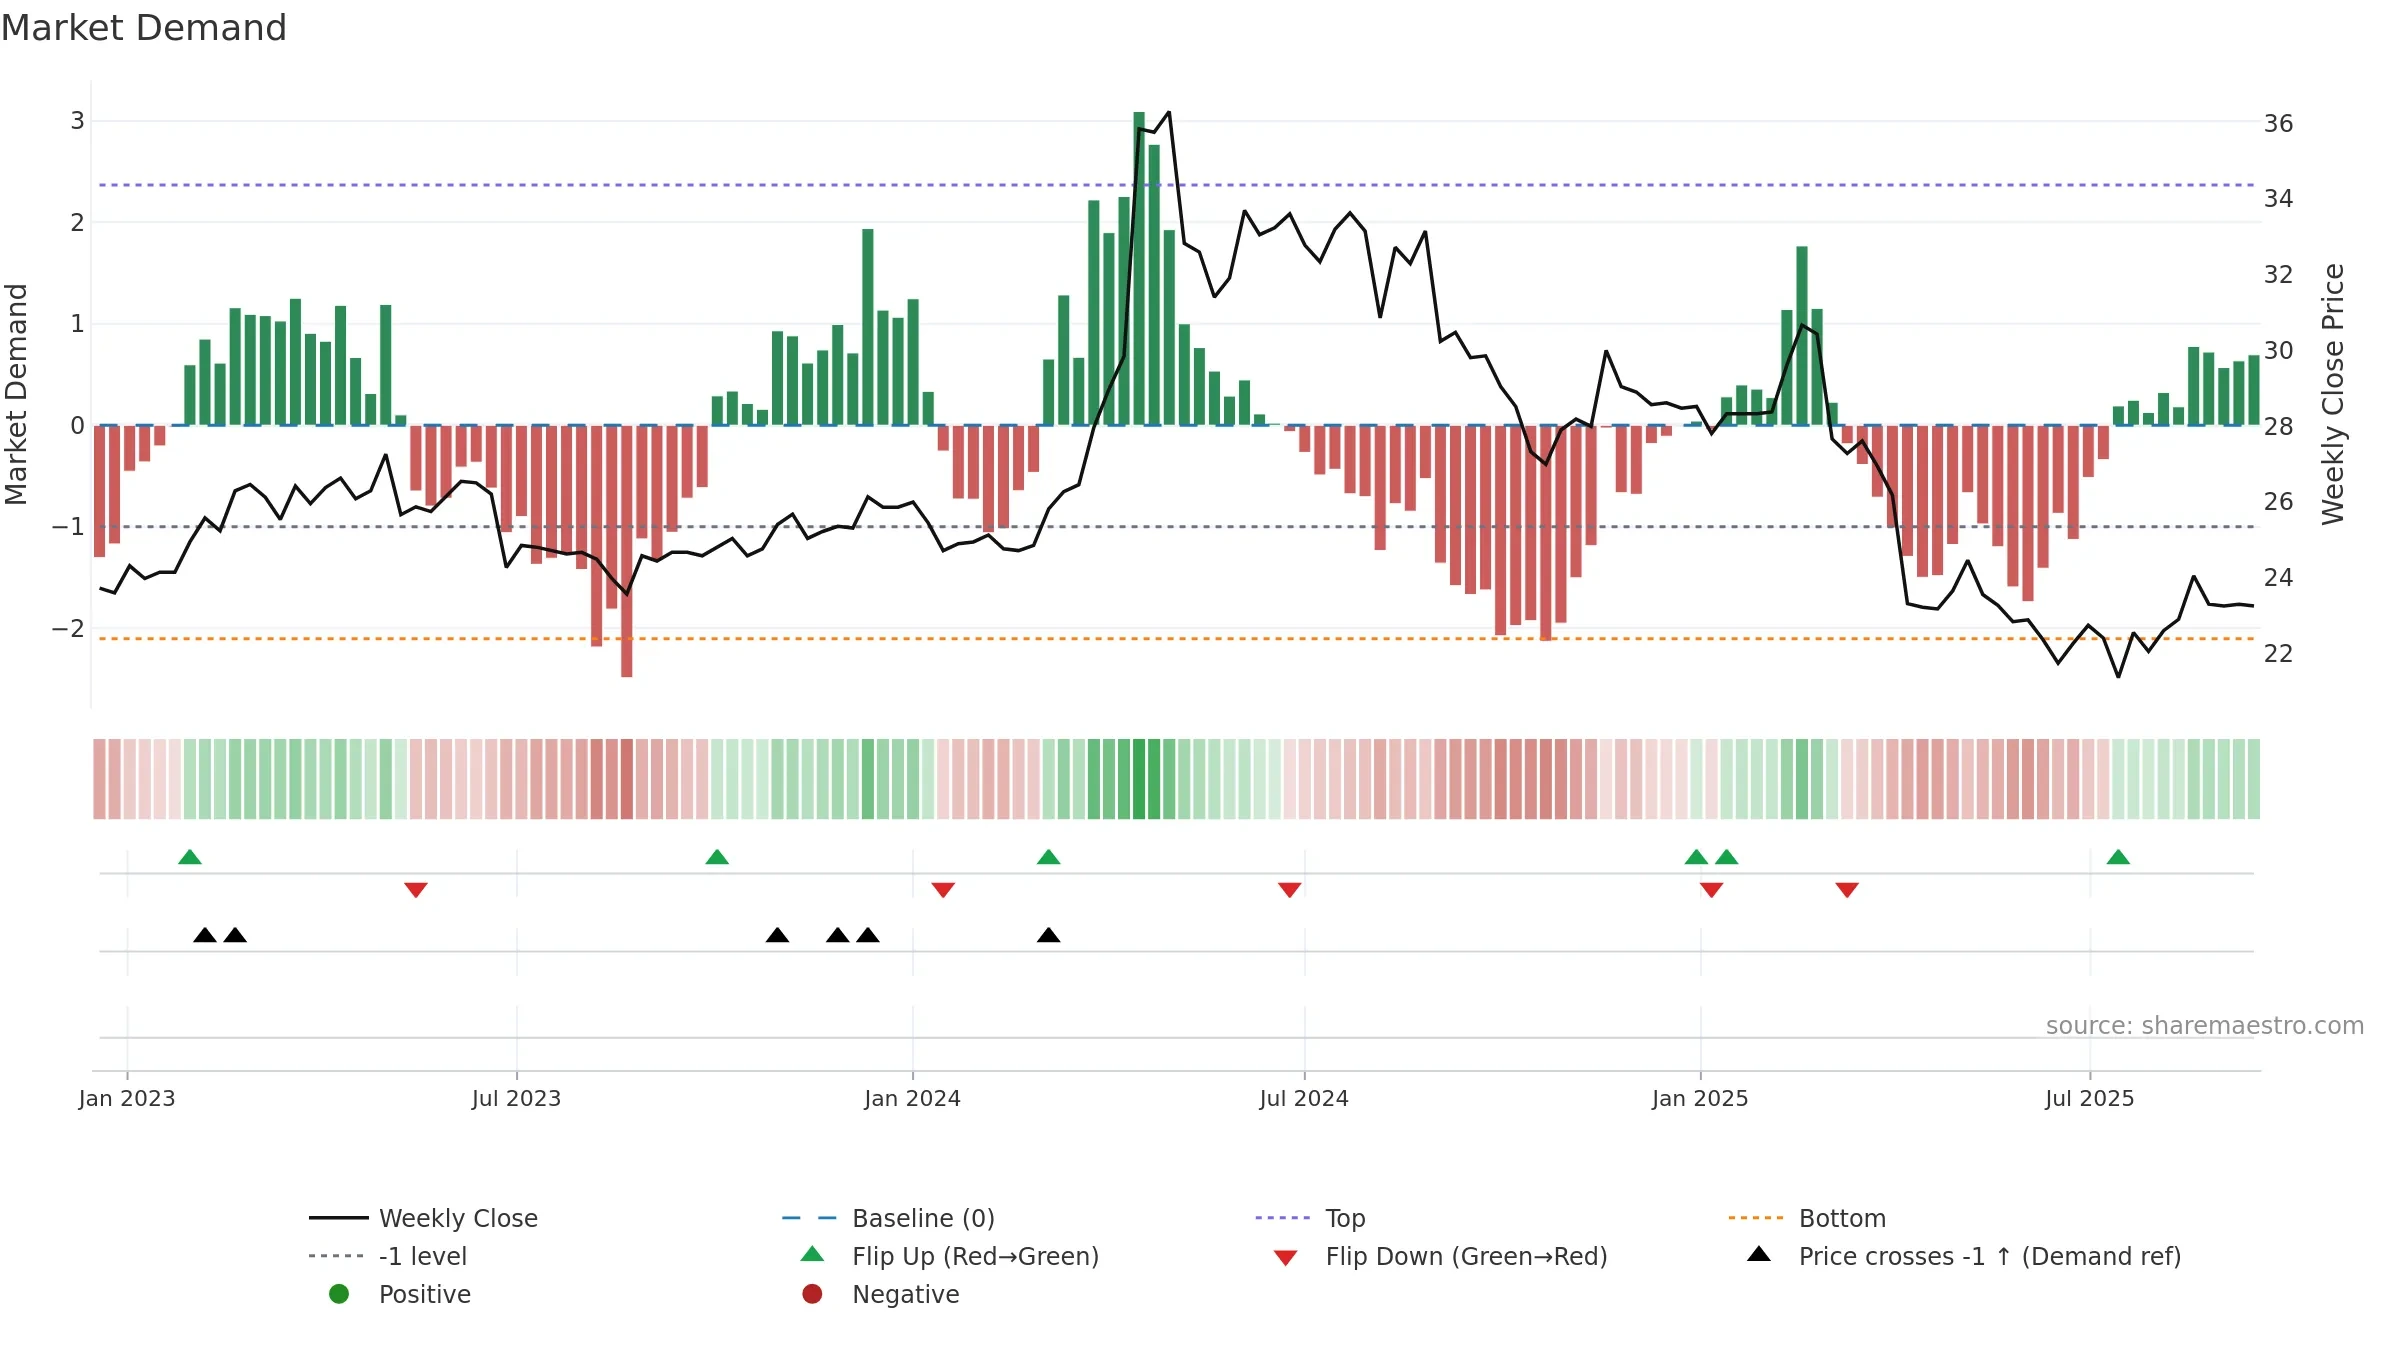Click the Flip Down (Green→Red) legend label

click(1466, 1256)
